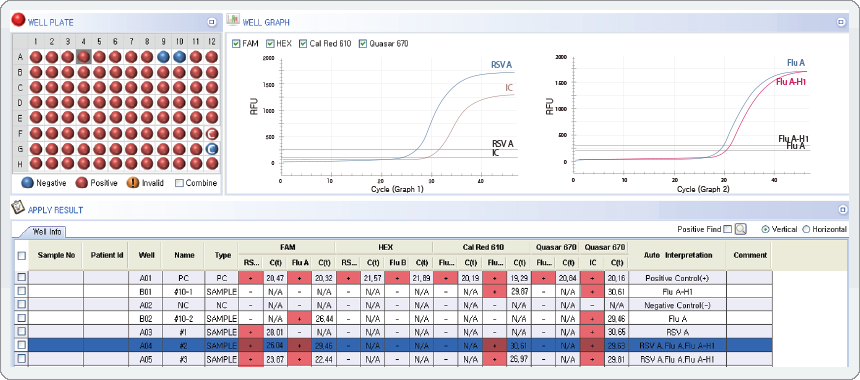Check the select-all header checkbox
This screenshot has width=860, height=380.
click(21, 256)
